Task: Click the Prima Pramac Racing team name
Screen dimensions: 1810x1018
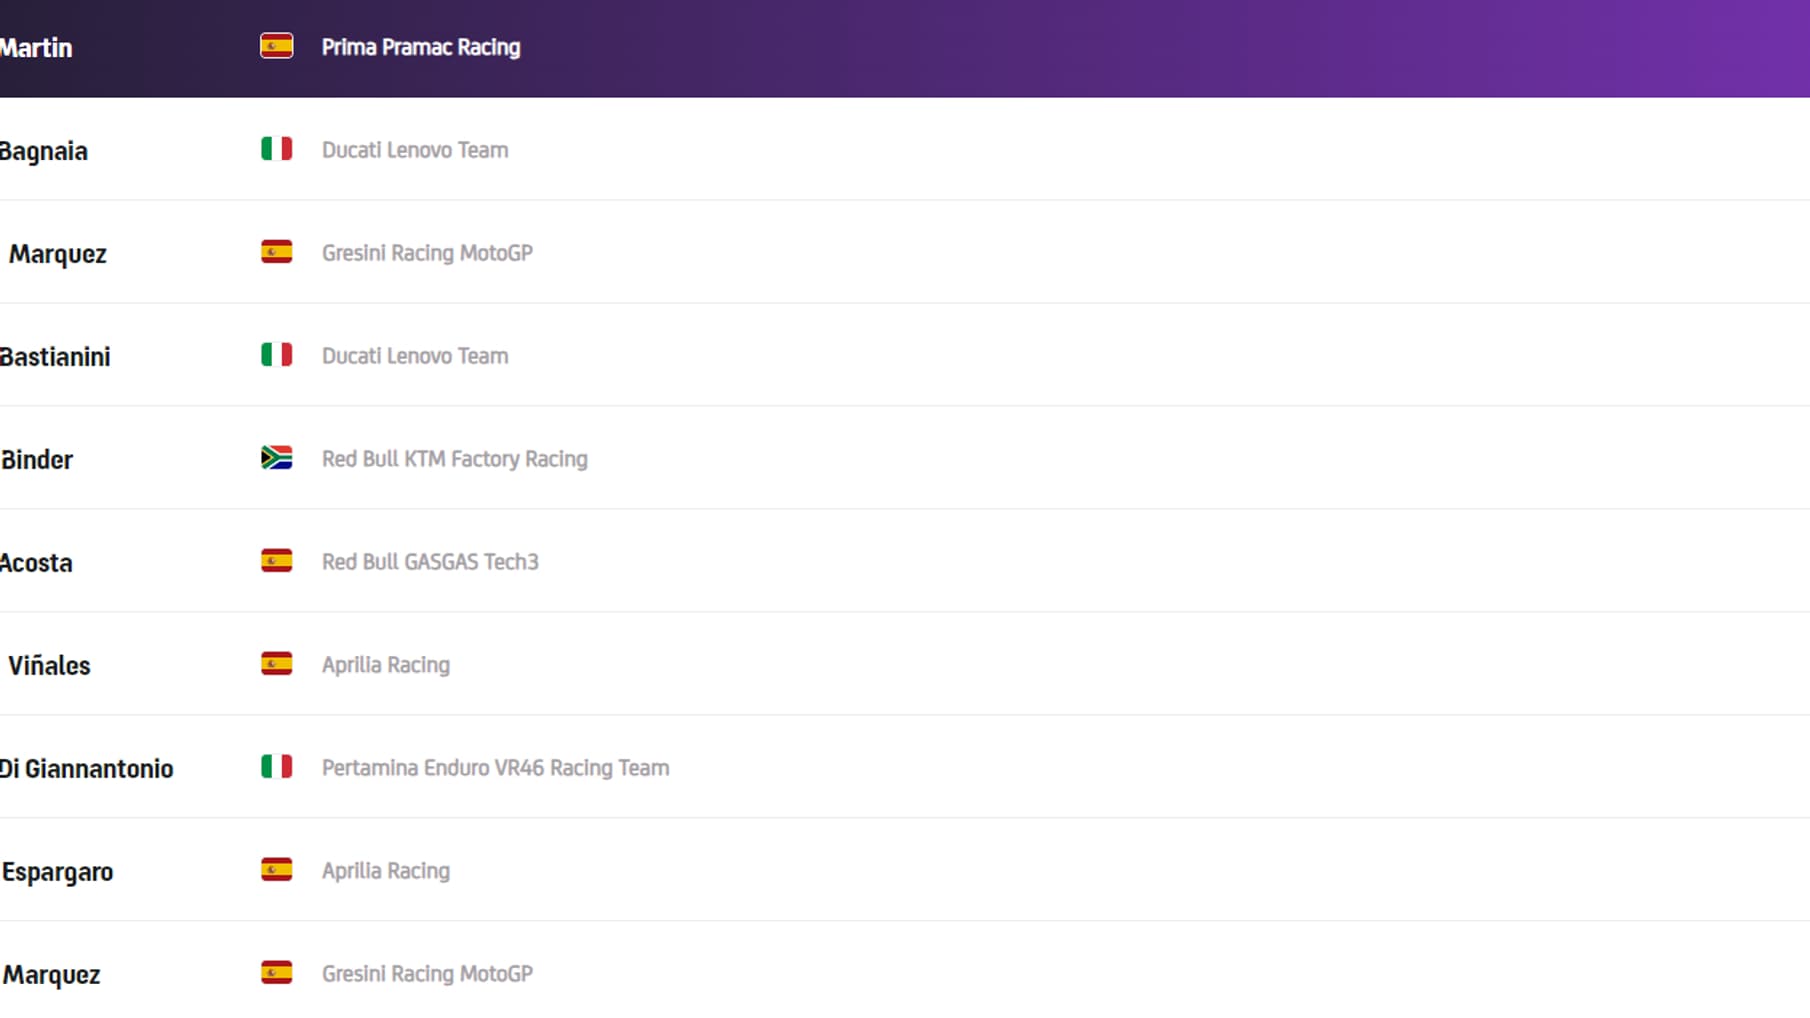Action: tap(421, 47)
